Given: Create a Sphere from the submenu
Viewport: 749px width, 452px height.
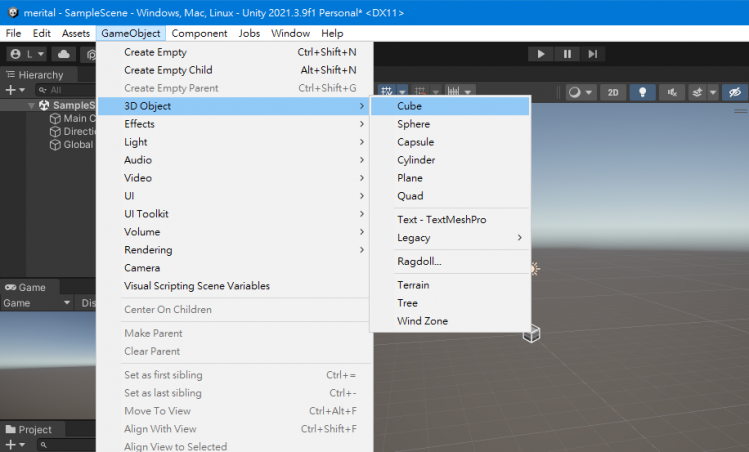Looking at the screenshot, I should 450,124.
